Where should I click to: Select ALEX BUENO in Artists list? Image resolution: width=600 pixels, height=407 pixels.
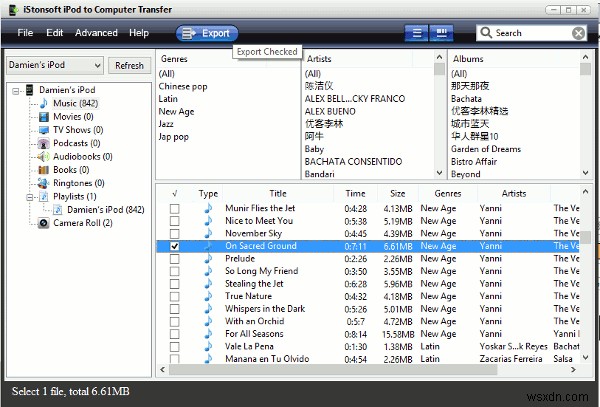[x=330, y=111]
